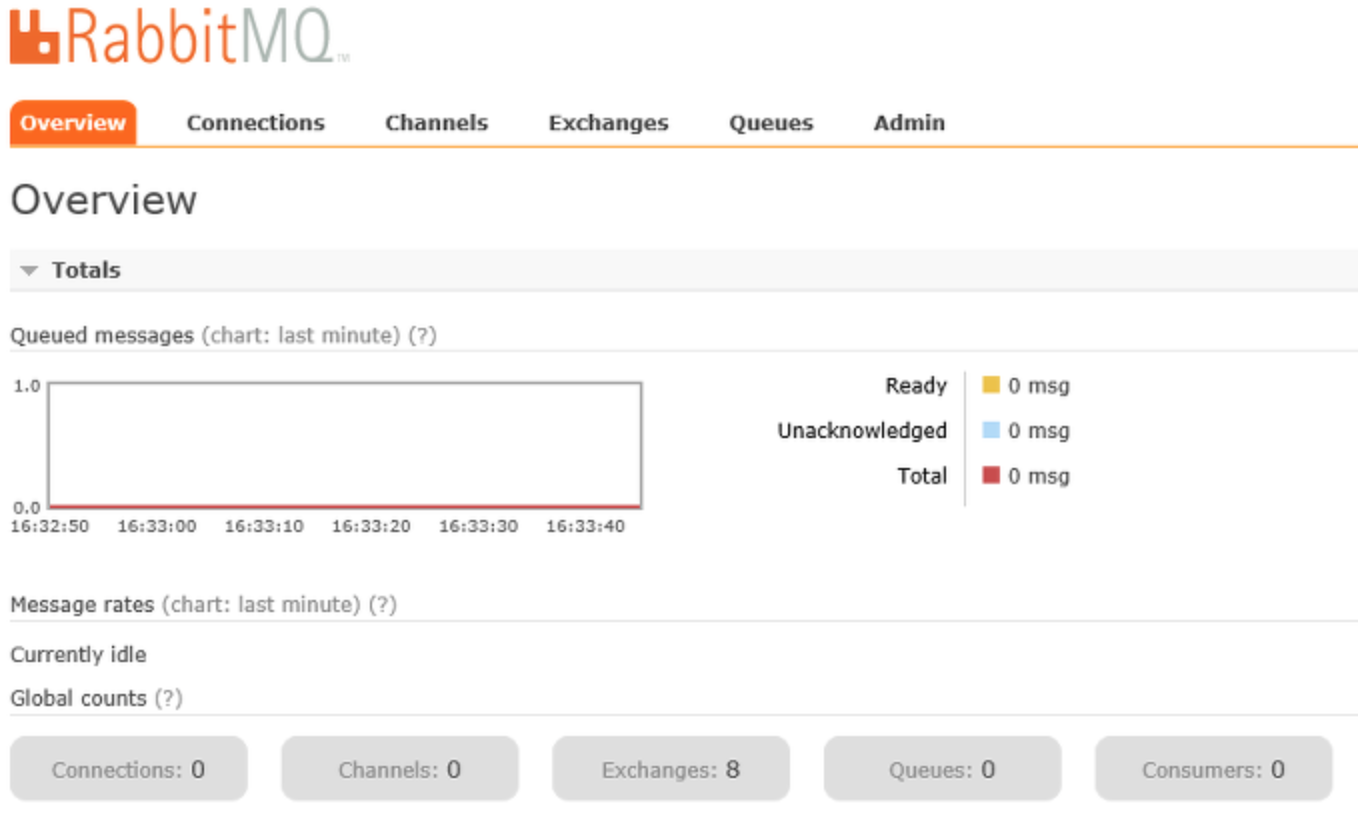This screenshot has width=1372, height=824.
Task: Go to the Channels tab
Action: [x=437, y=123]
